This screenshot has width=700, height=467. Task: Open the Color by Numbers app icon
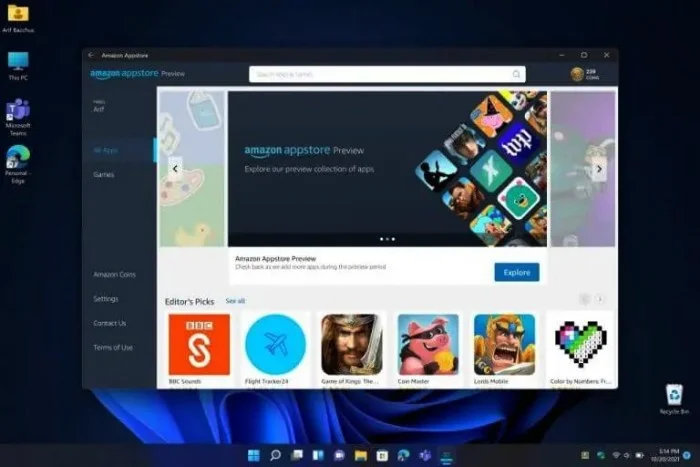pyautogui.click(x=580, y=344)
